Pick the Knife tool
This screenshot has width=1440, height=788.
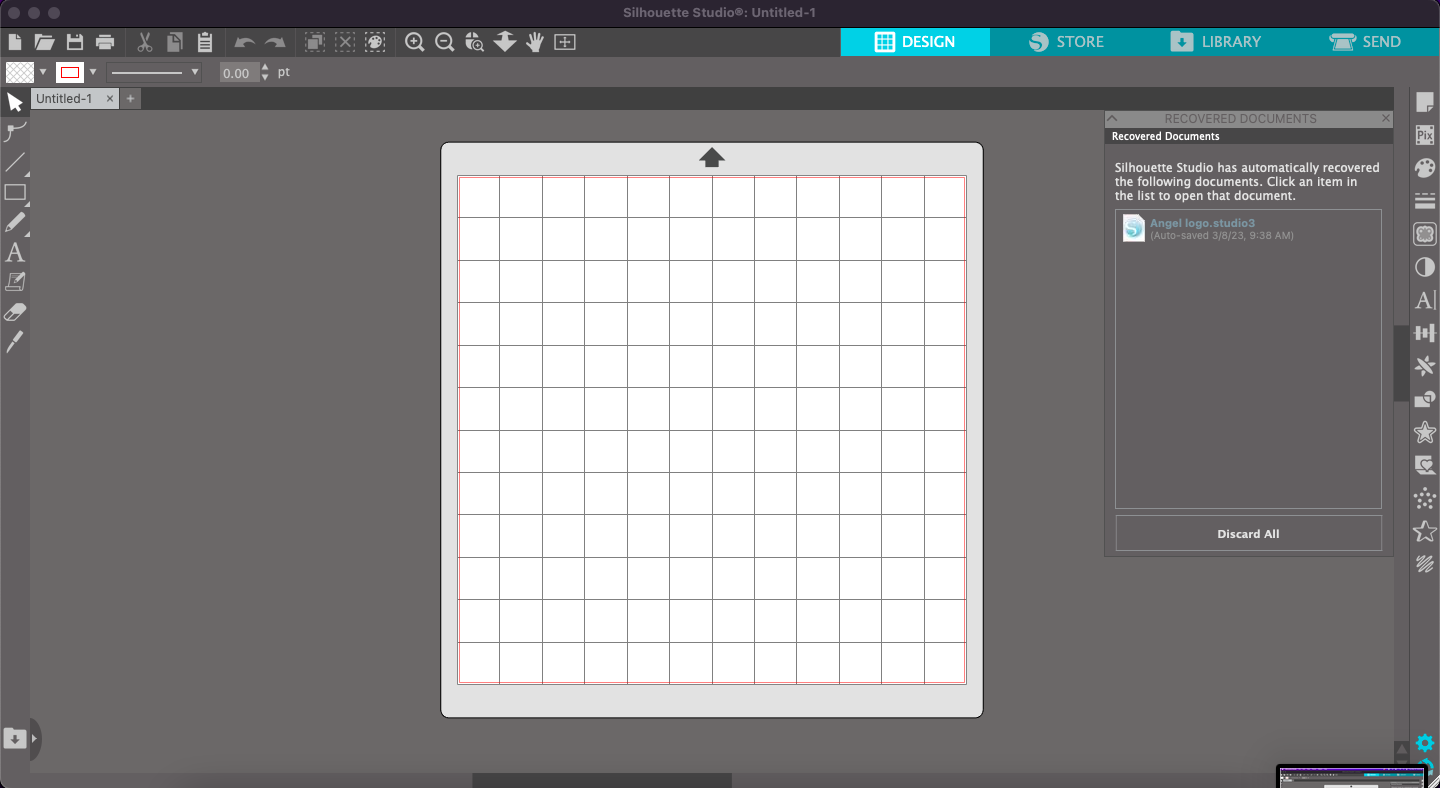point(15,342)
